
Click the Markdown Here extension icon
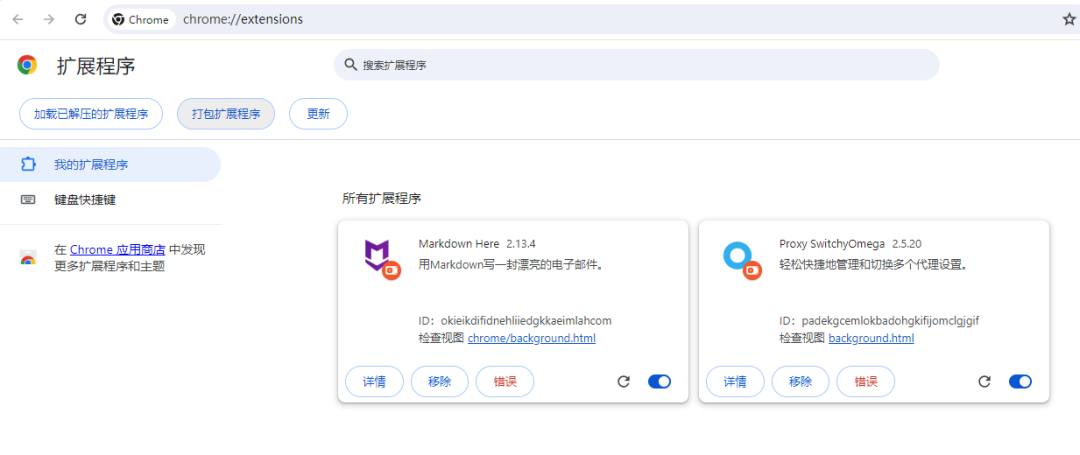(378, 257)
